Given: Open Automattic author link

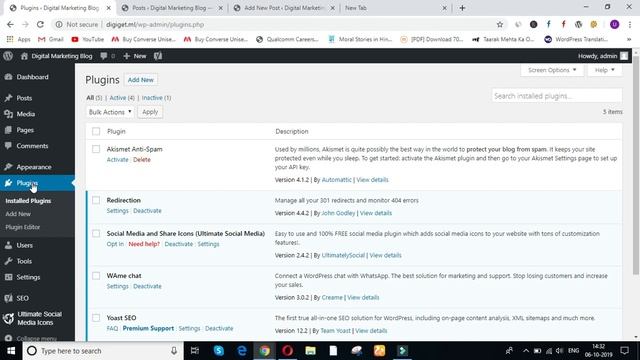Looking at the screenshot, I should (336, 180).
